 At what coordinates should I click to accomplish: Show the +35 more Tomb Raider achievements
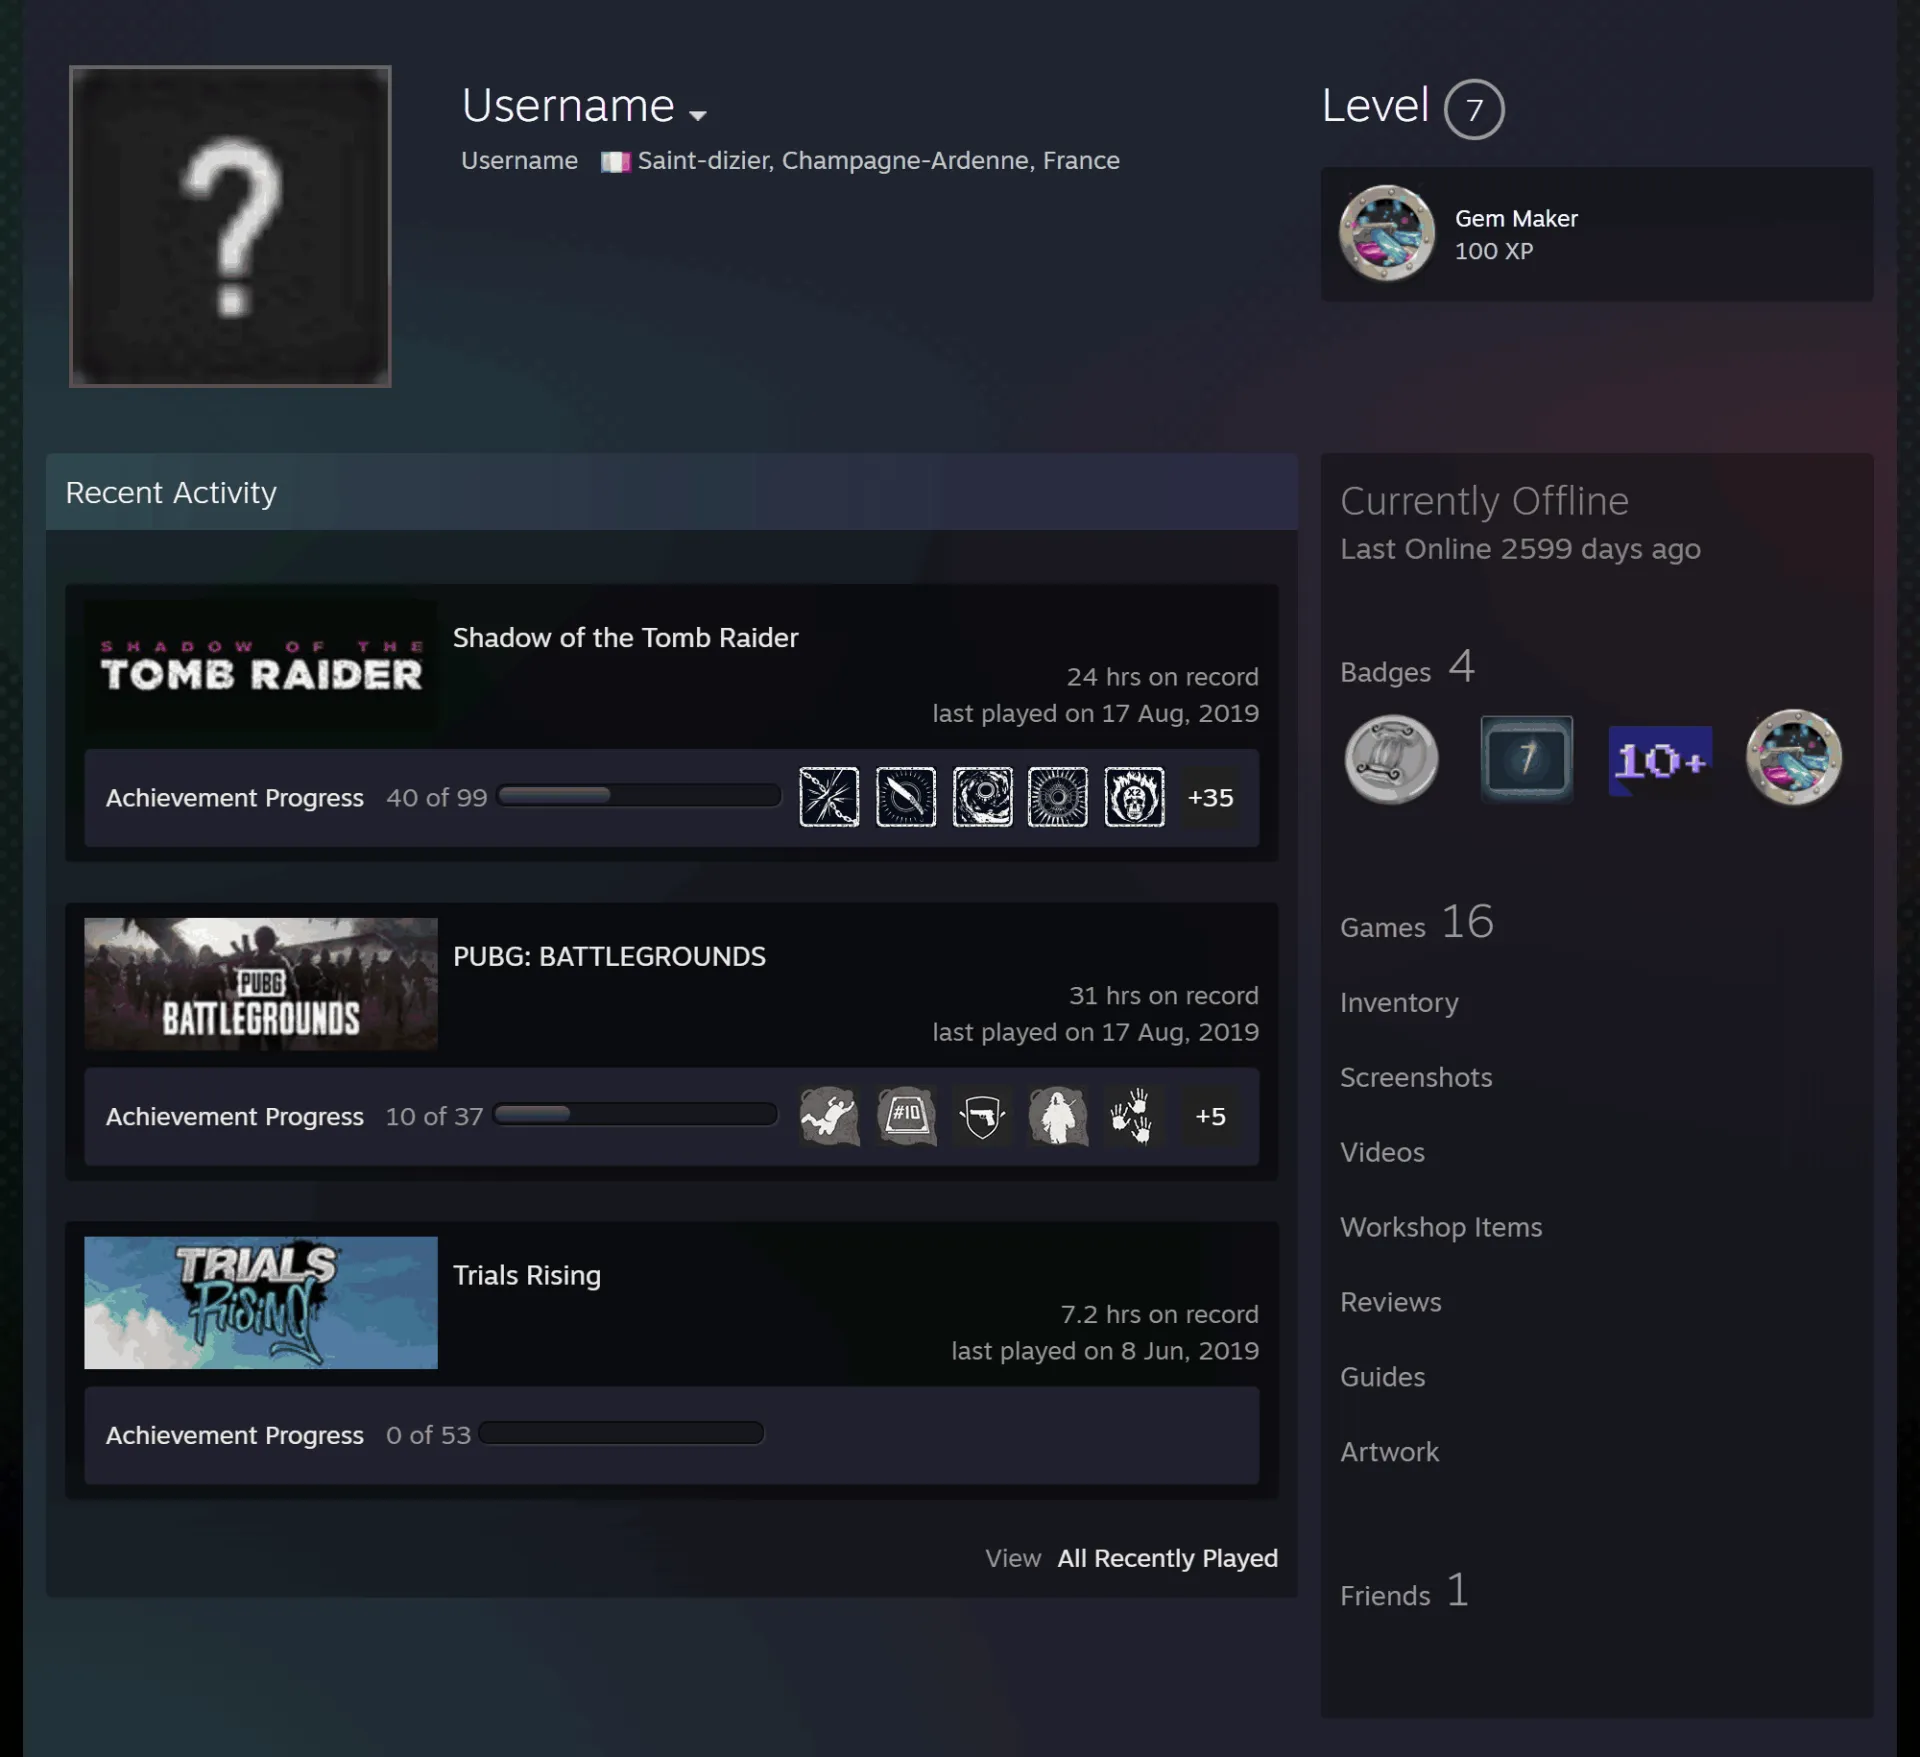coord(1210,797)
